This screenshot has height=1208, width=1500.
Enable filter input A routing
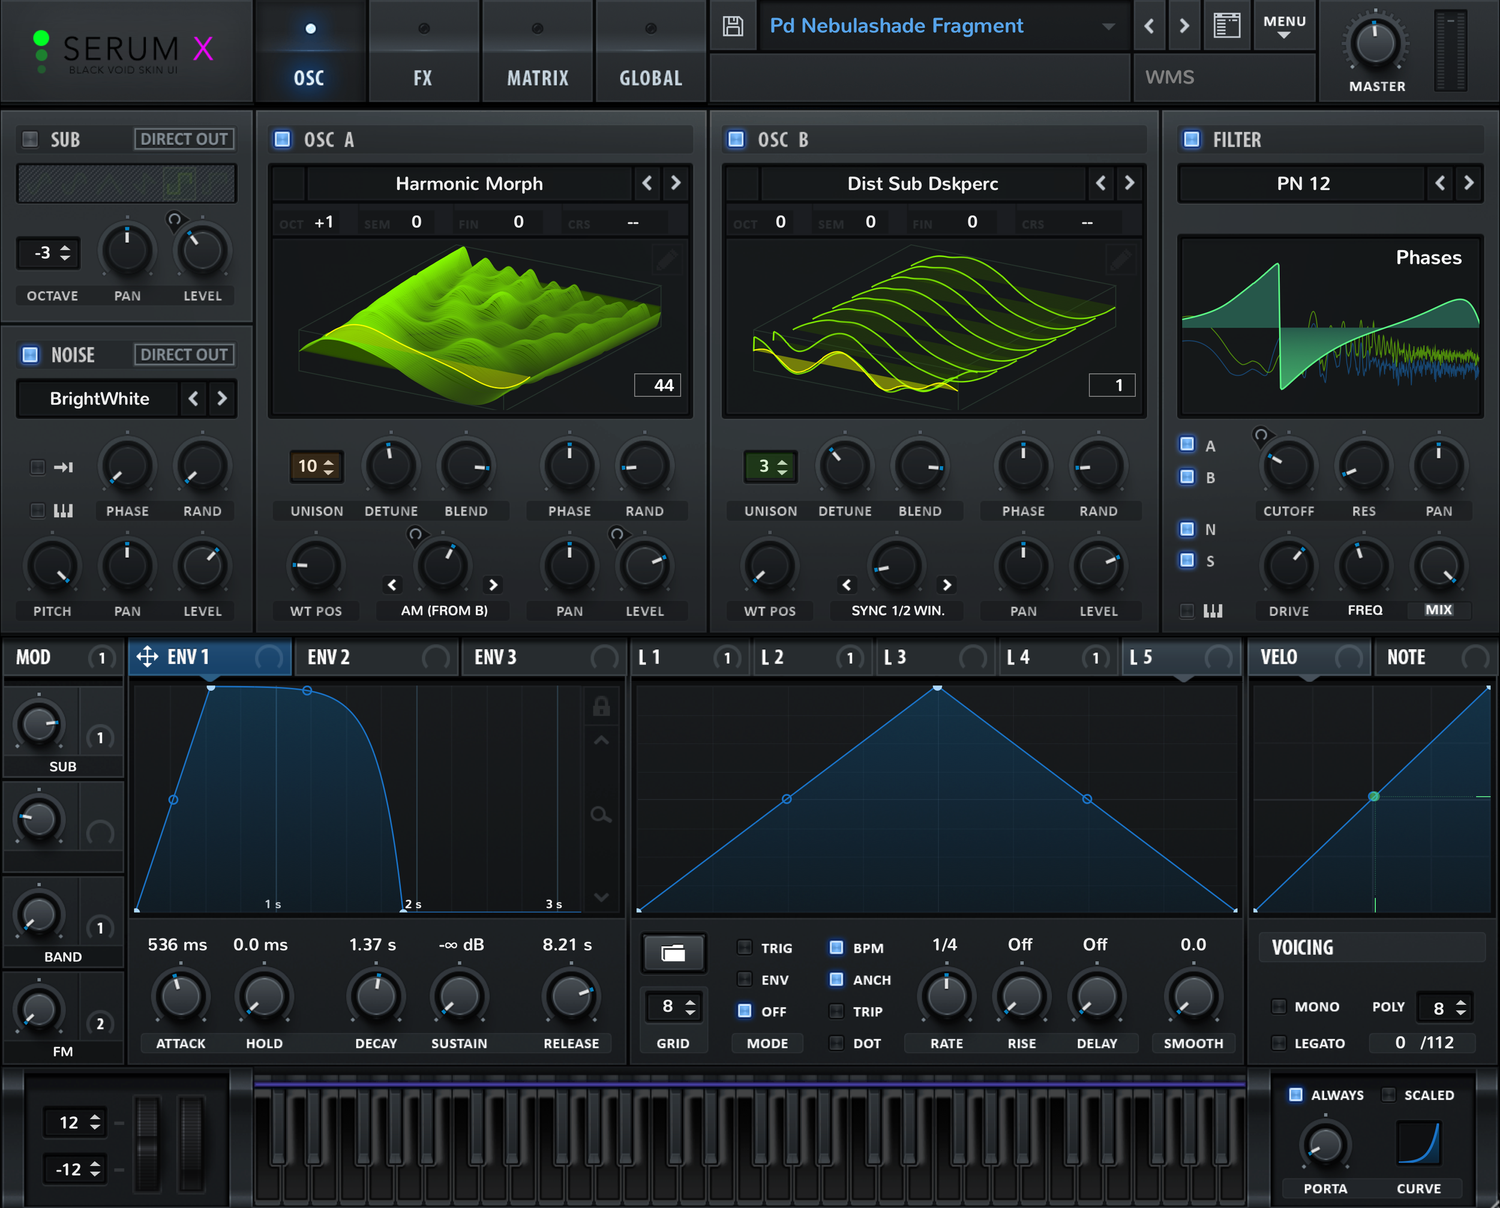(1187, 443)
